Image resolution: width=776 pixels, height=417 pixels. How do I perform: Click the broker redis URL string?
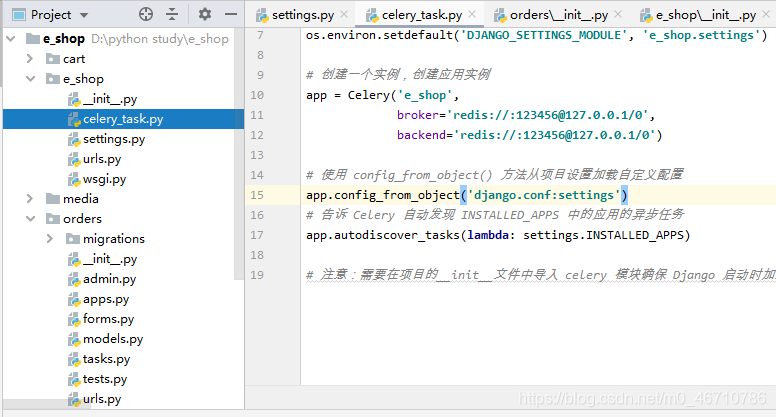pos(548,115)
